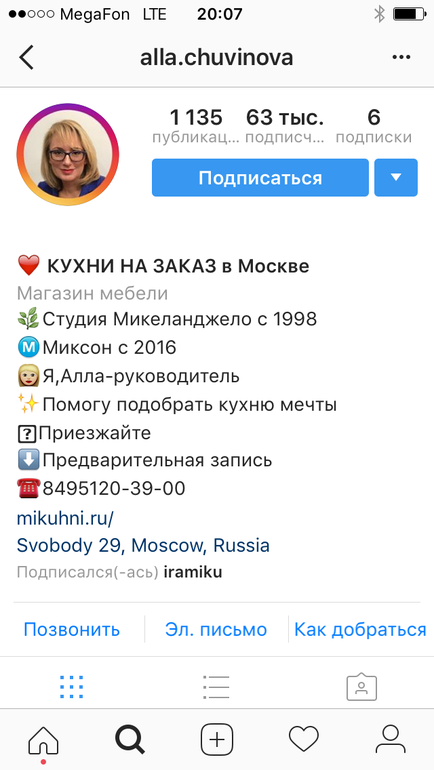This screenshot has height=770, width=434.
Task: Tap the Подписаться follow button
Action: 260,177
